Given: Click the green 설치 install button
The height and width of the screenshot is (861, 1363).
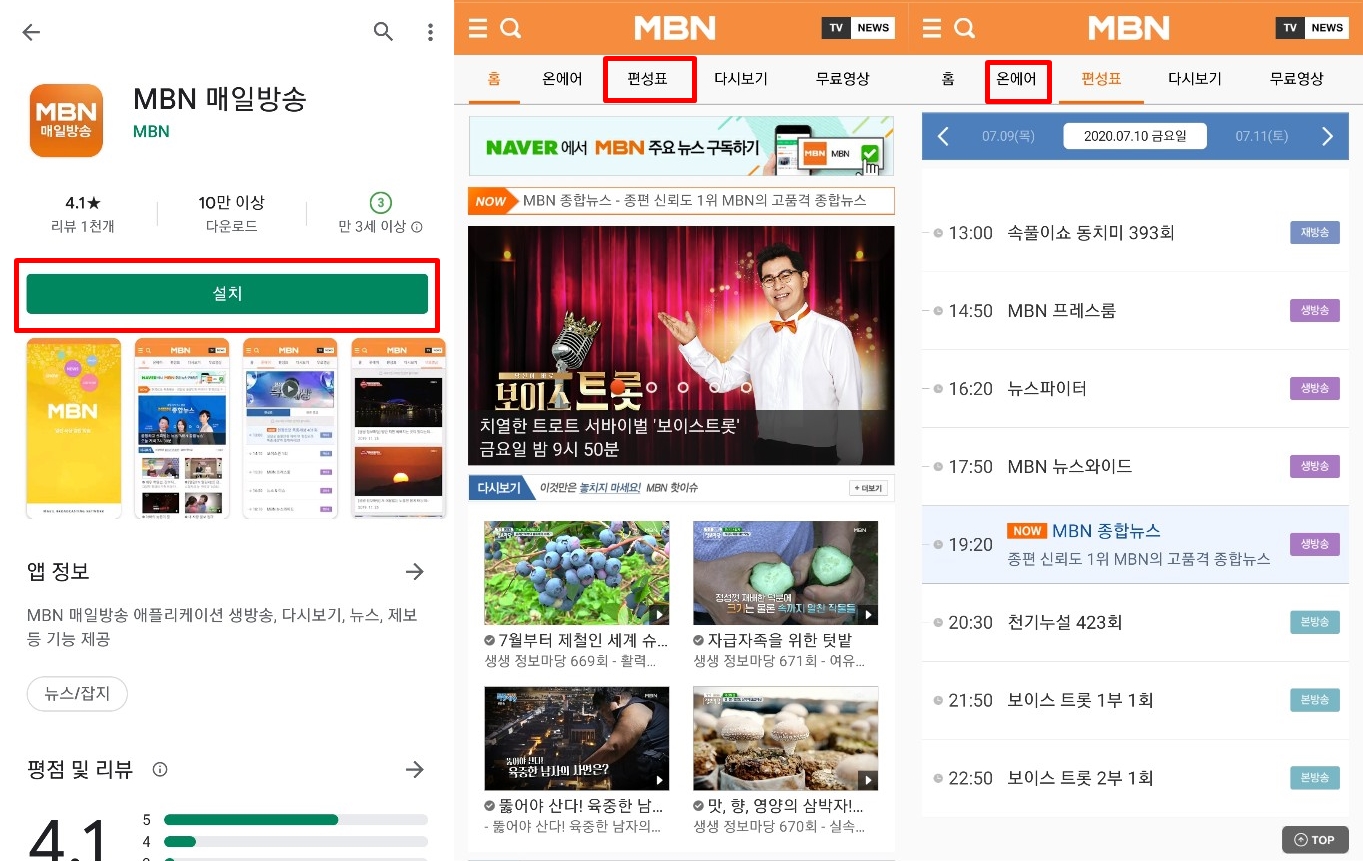Looking at the screenshot, I should [227, 294].
